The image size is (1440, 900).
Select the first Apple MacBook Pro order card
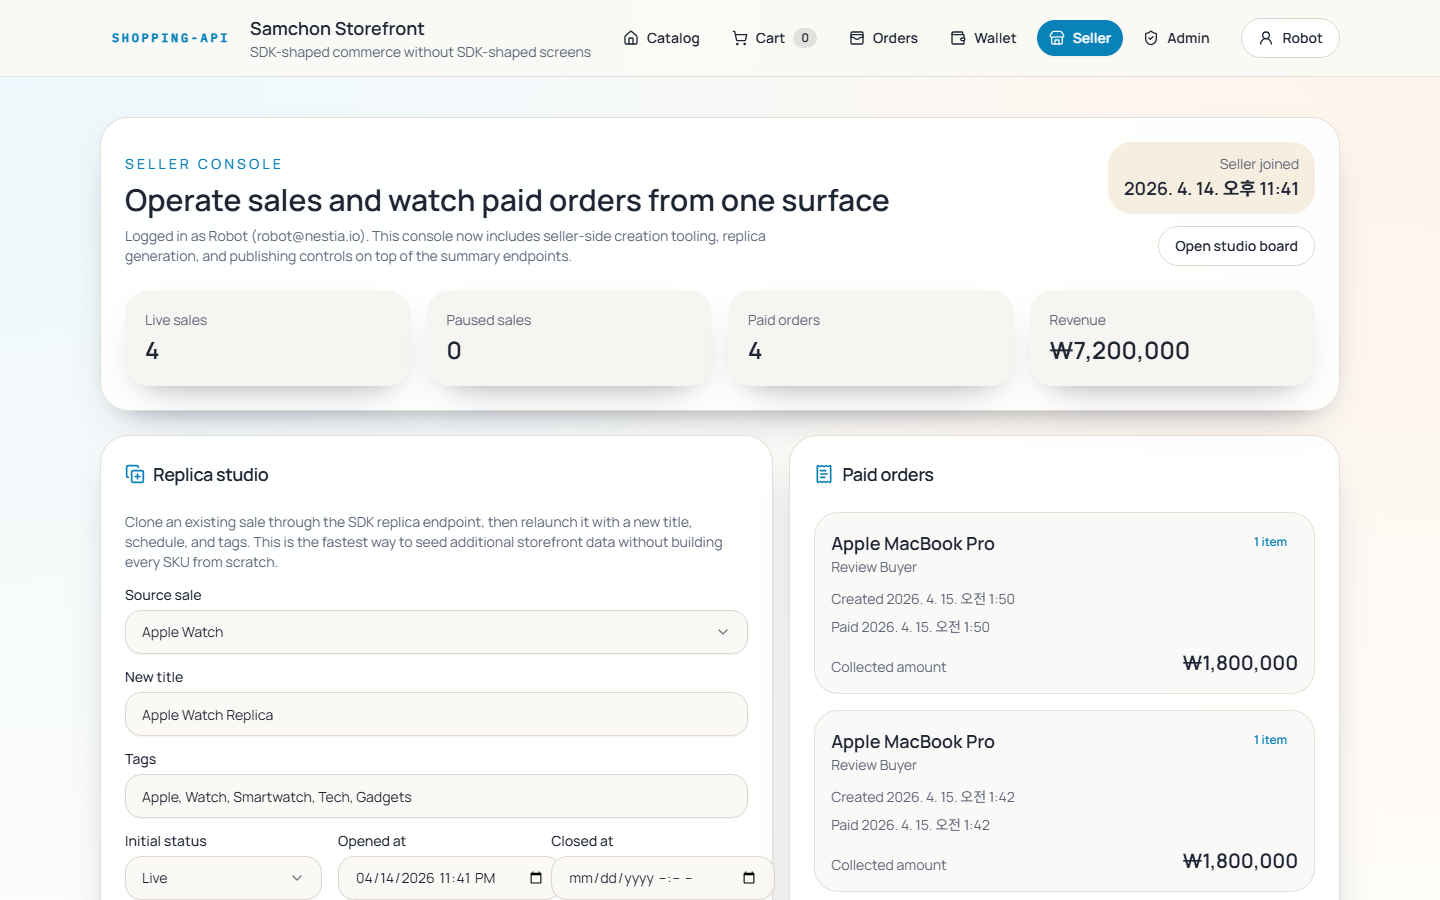tap(1064, 603)
